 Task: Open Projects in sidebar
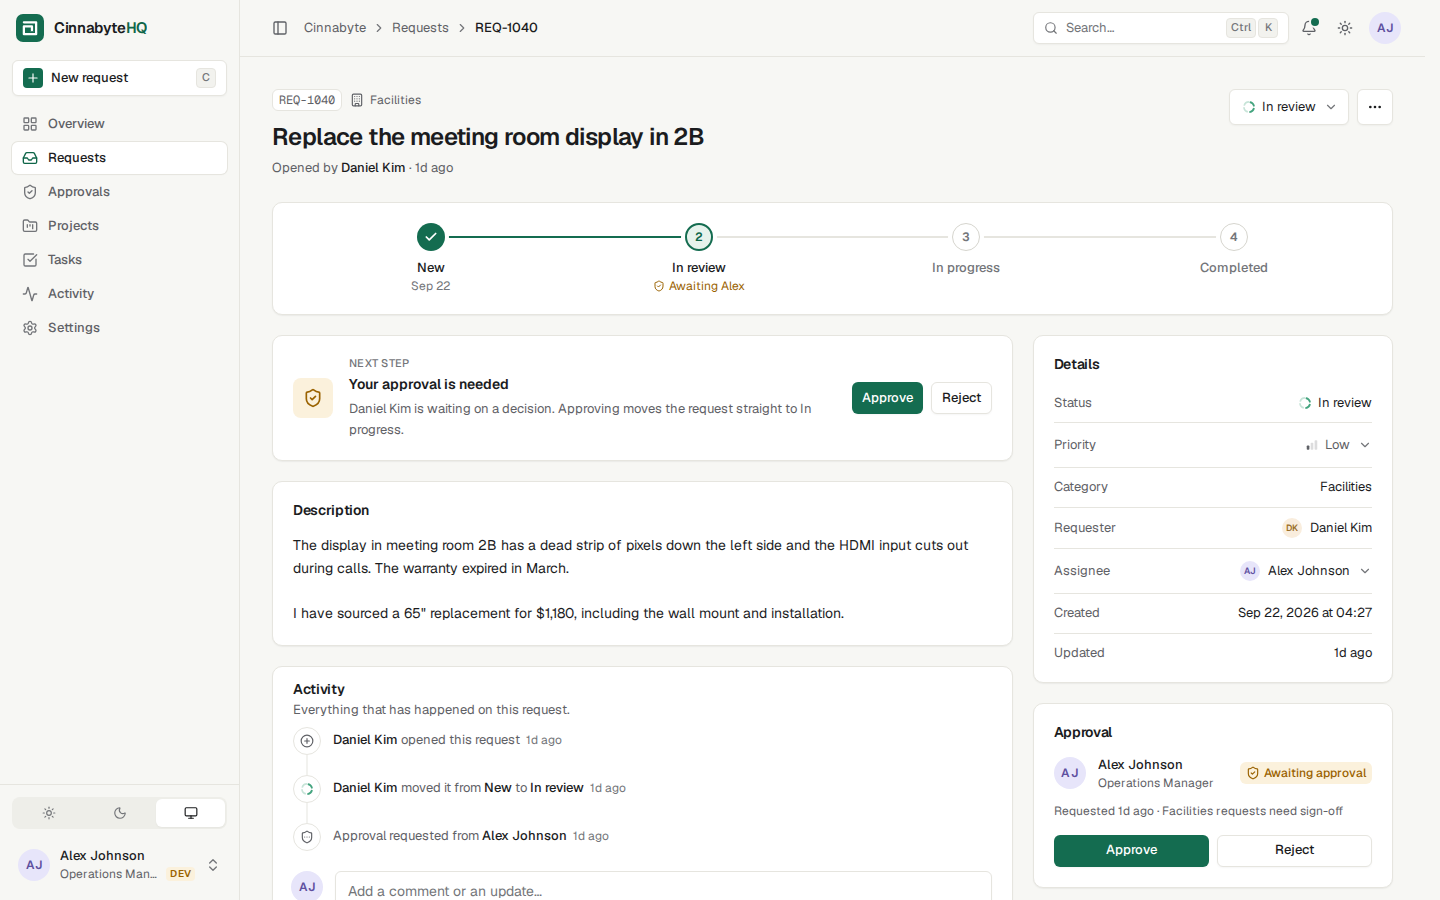pyautogui.click(x=120, y=226)
